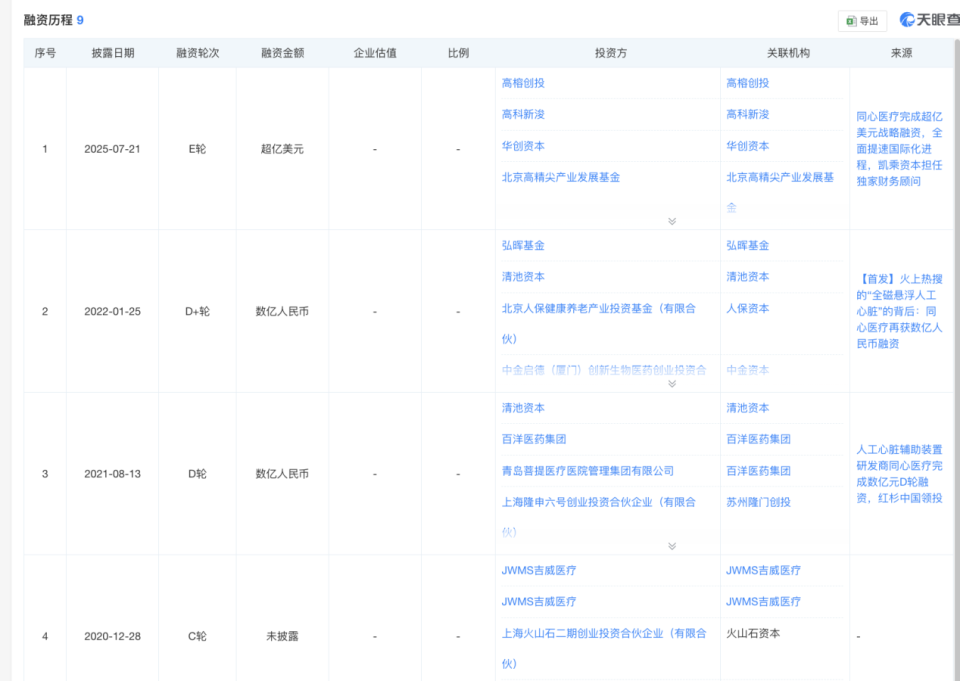Open 北京人保健康养老产业投资基金 investor link
Image resolution: width=960 pixels, height=681 pixels.
pos(599,308)
